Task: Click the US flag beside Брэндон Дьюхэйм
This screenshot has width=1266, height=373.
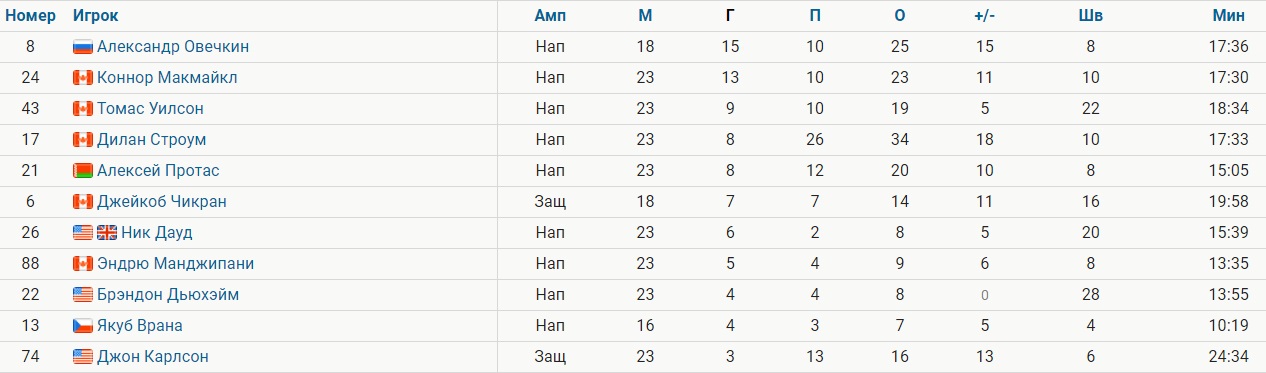Action: click(83, 295)
